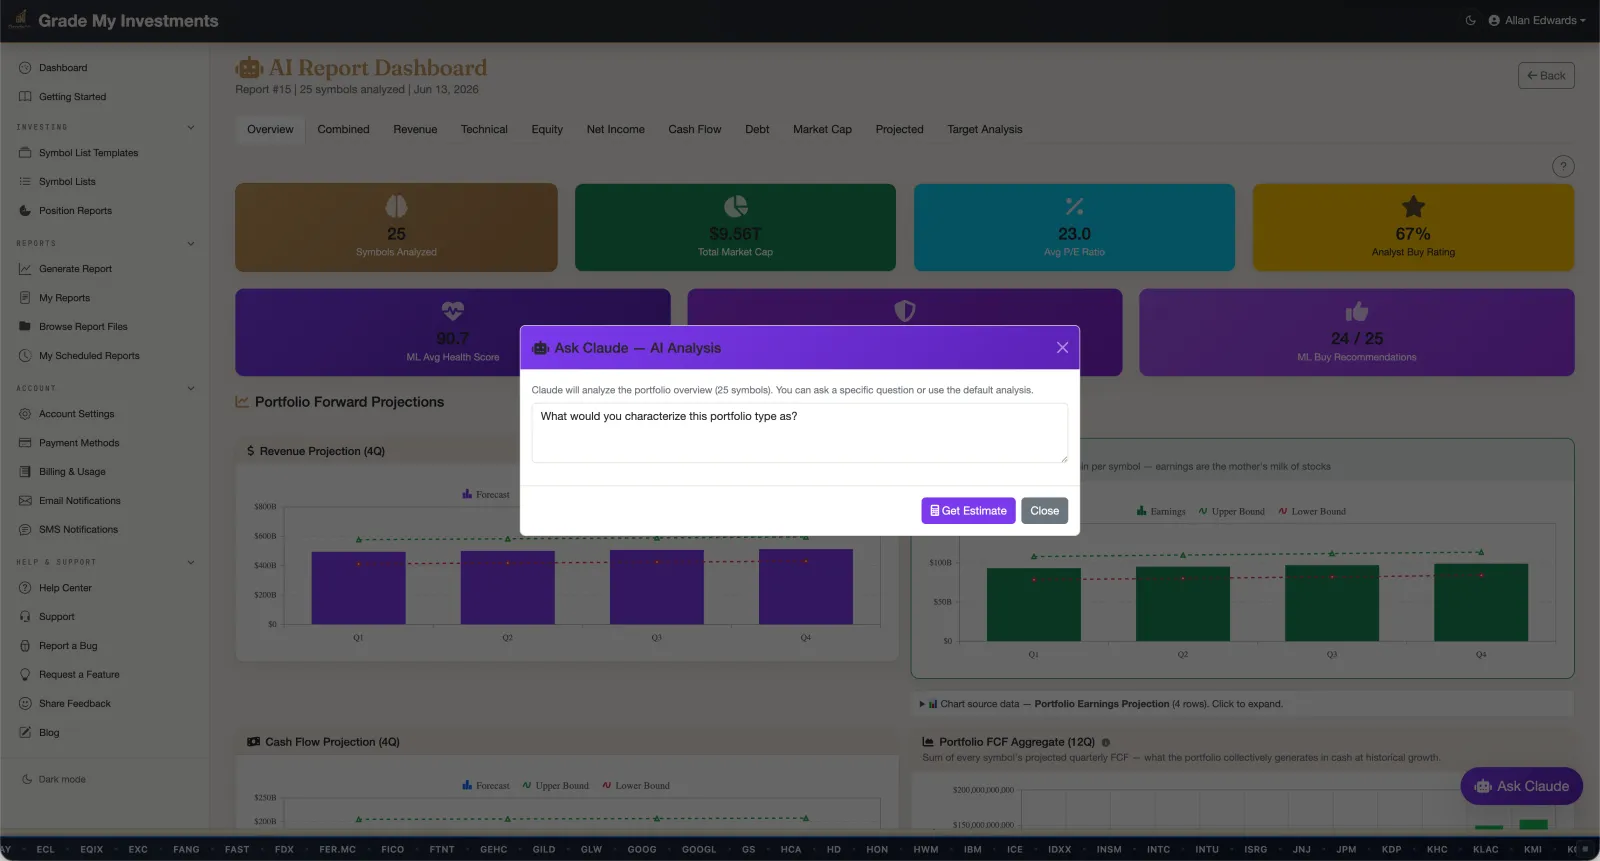Image resolution: width=1600 pixels, height=861 pixels.
Task: Select the Net Income tab
Action: pos(615,130)
